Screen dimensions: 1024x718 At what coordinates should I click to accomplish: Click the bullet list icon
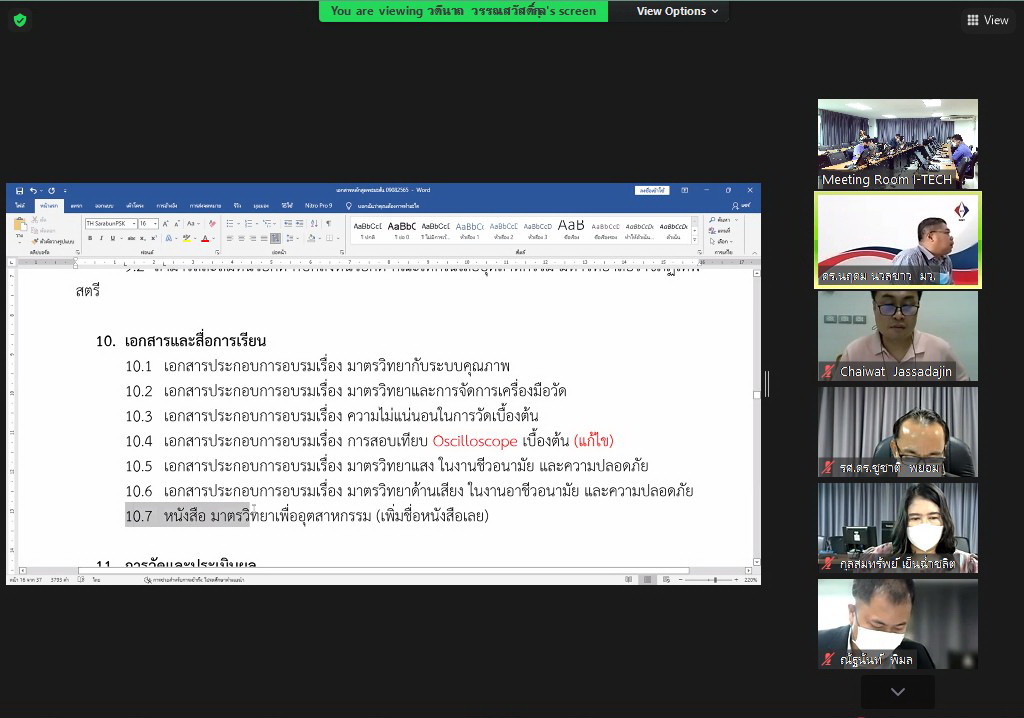[230, 223]
